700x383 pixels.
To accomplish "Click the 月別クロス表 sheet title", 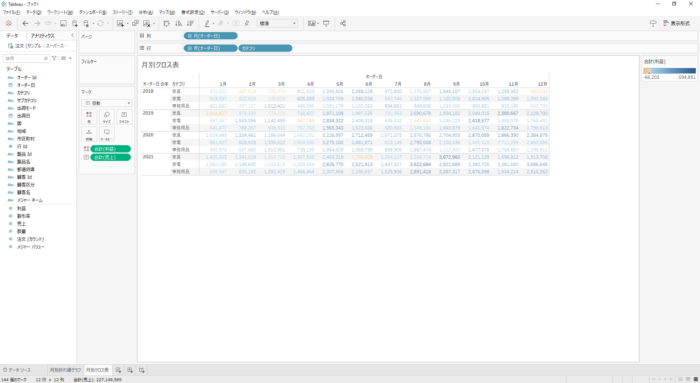I will coord(160,65).
